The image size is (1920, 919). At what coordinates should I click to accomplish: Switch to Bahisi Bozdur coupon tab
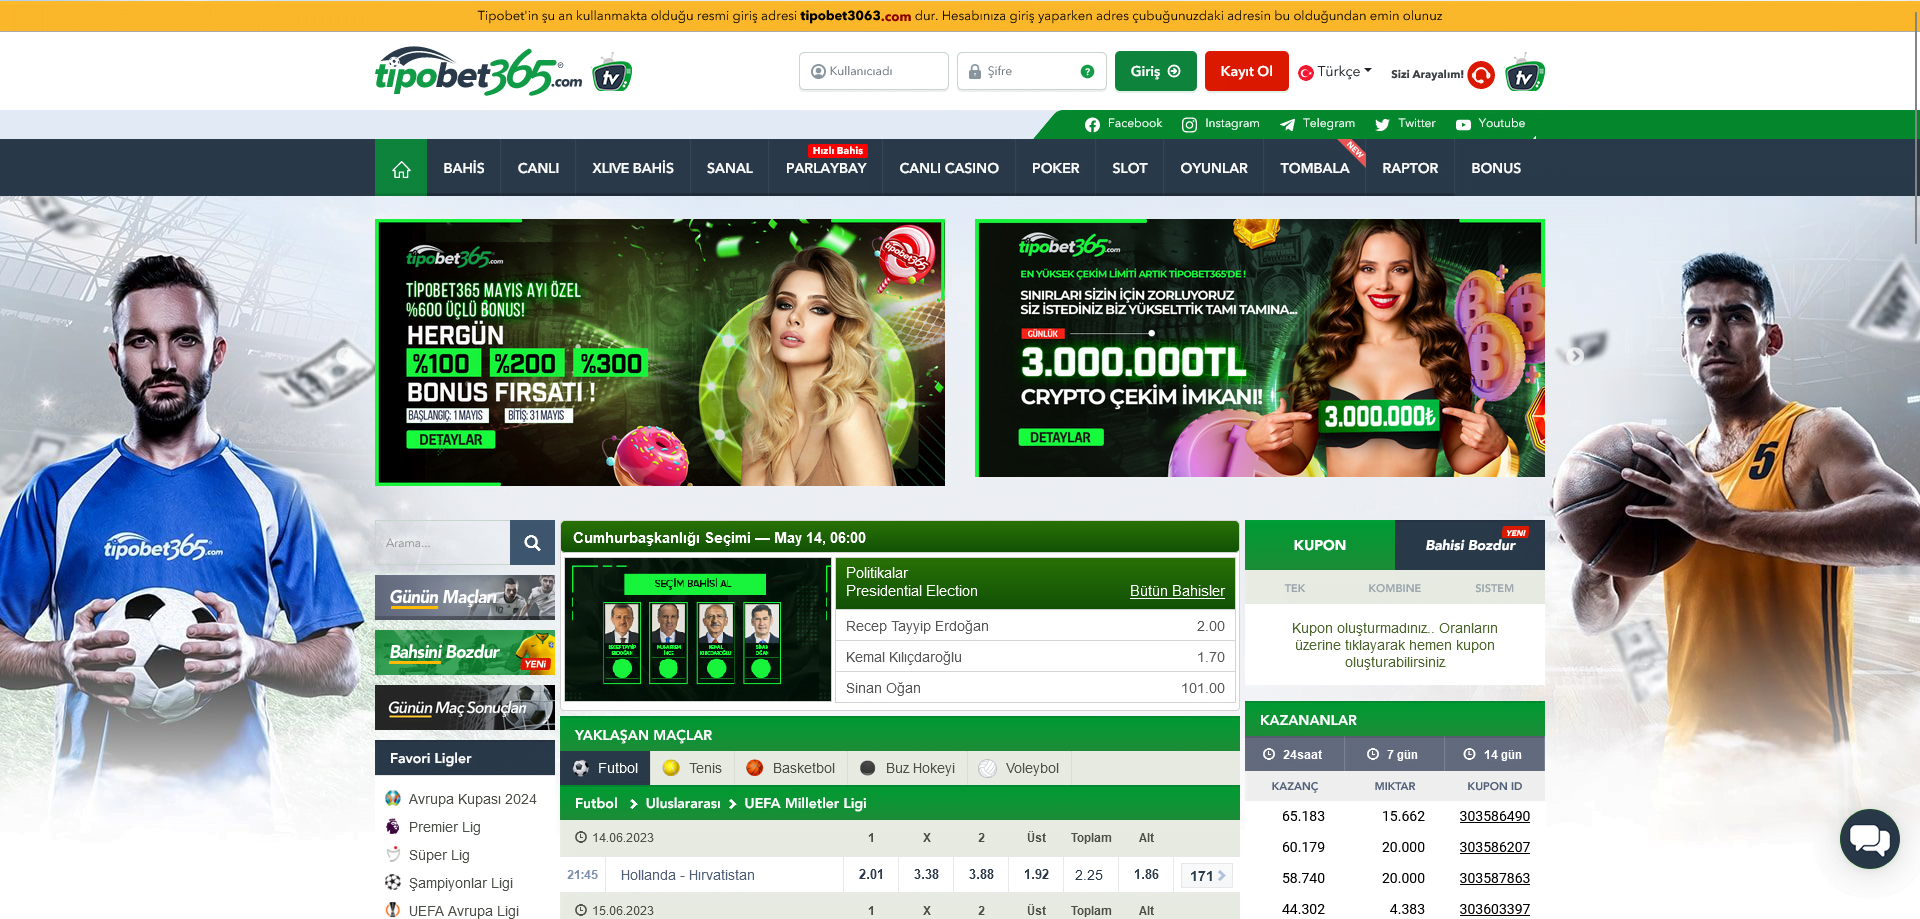(x=1470, y=545)
